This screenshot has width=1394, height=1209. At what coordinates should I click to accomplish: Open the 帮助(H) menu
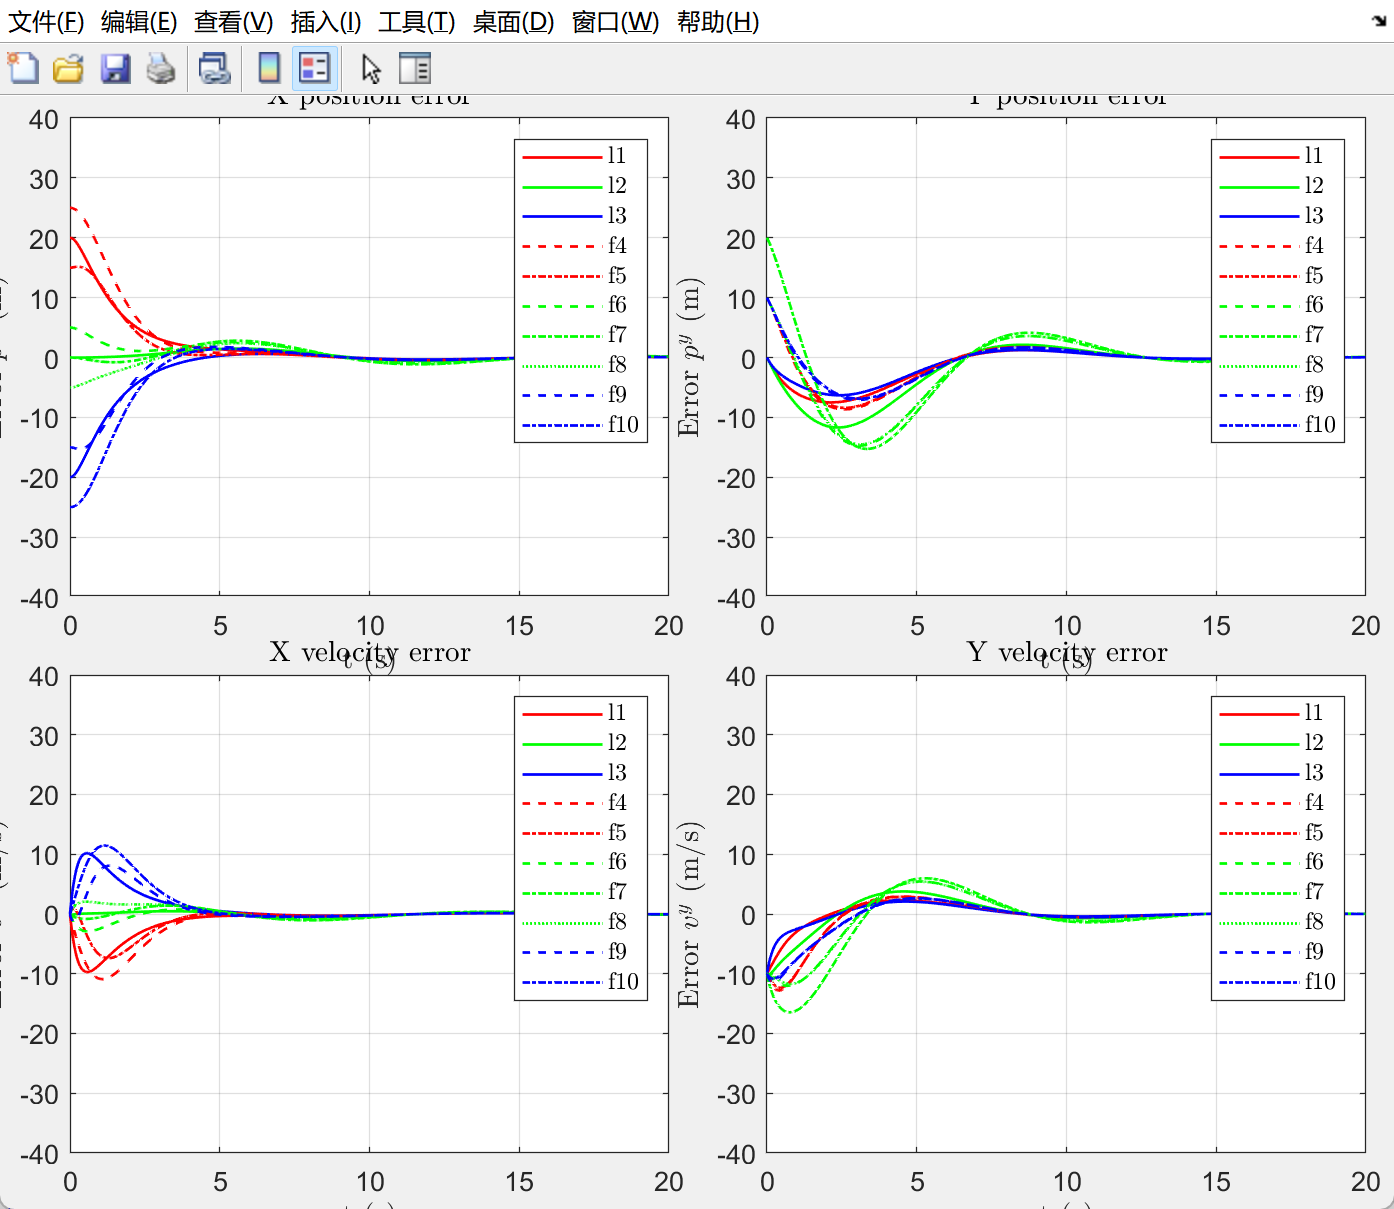(718, 22)
